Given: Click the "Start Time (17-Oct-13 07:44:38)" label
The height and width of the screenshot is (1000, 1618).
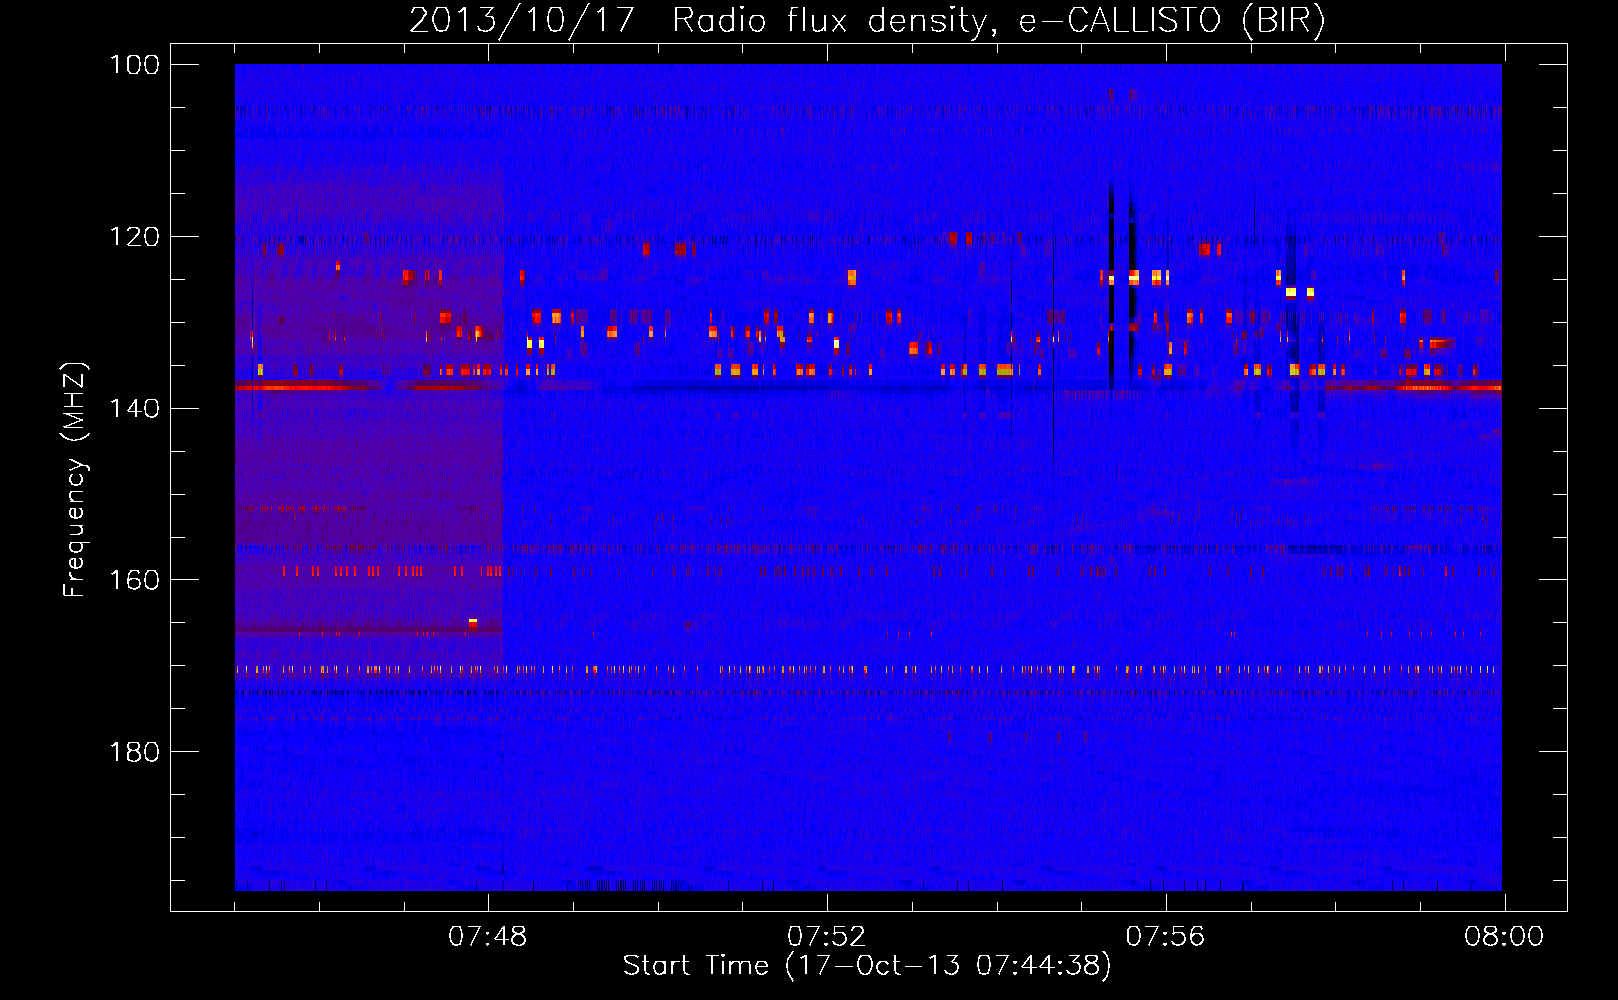Looking at the screenshot, I should (867, 966).
